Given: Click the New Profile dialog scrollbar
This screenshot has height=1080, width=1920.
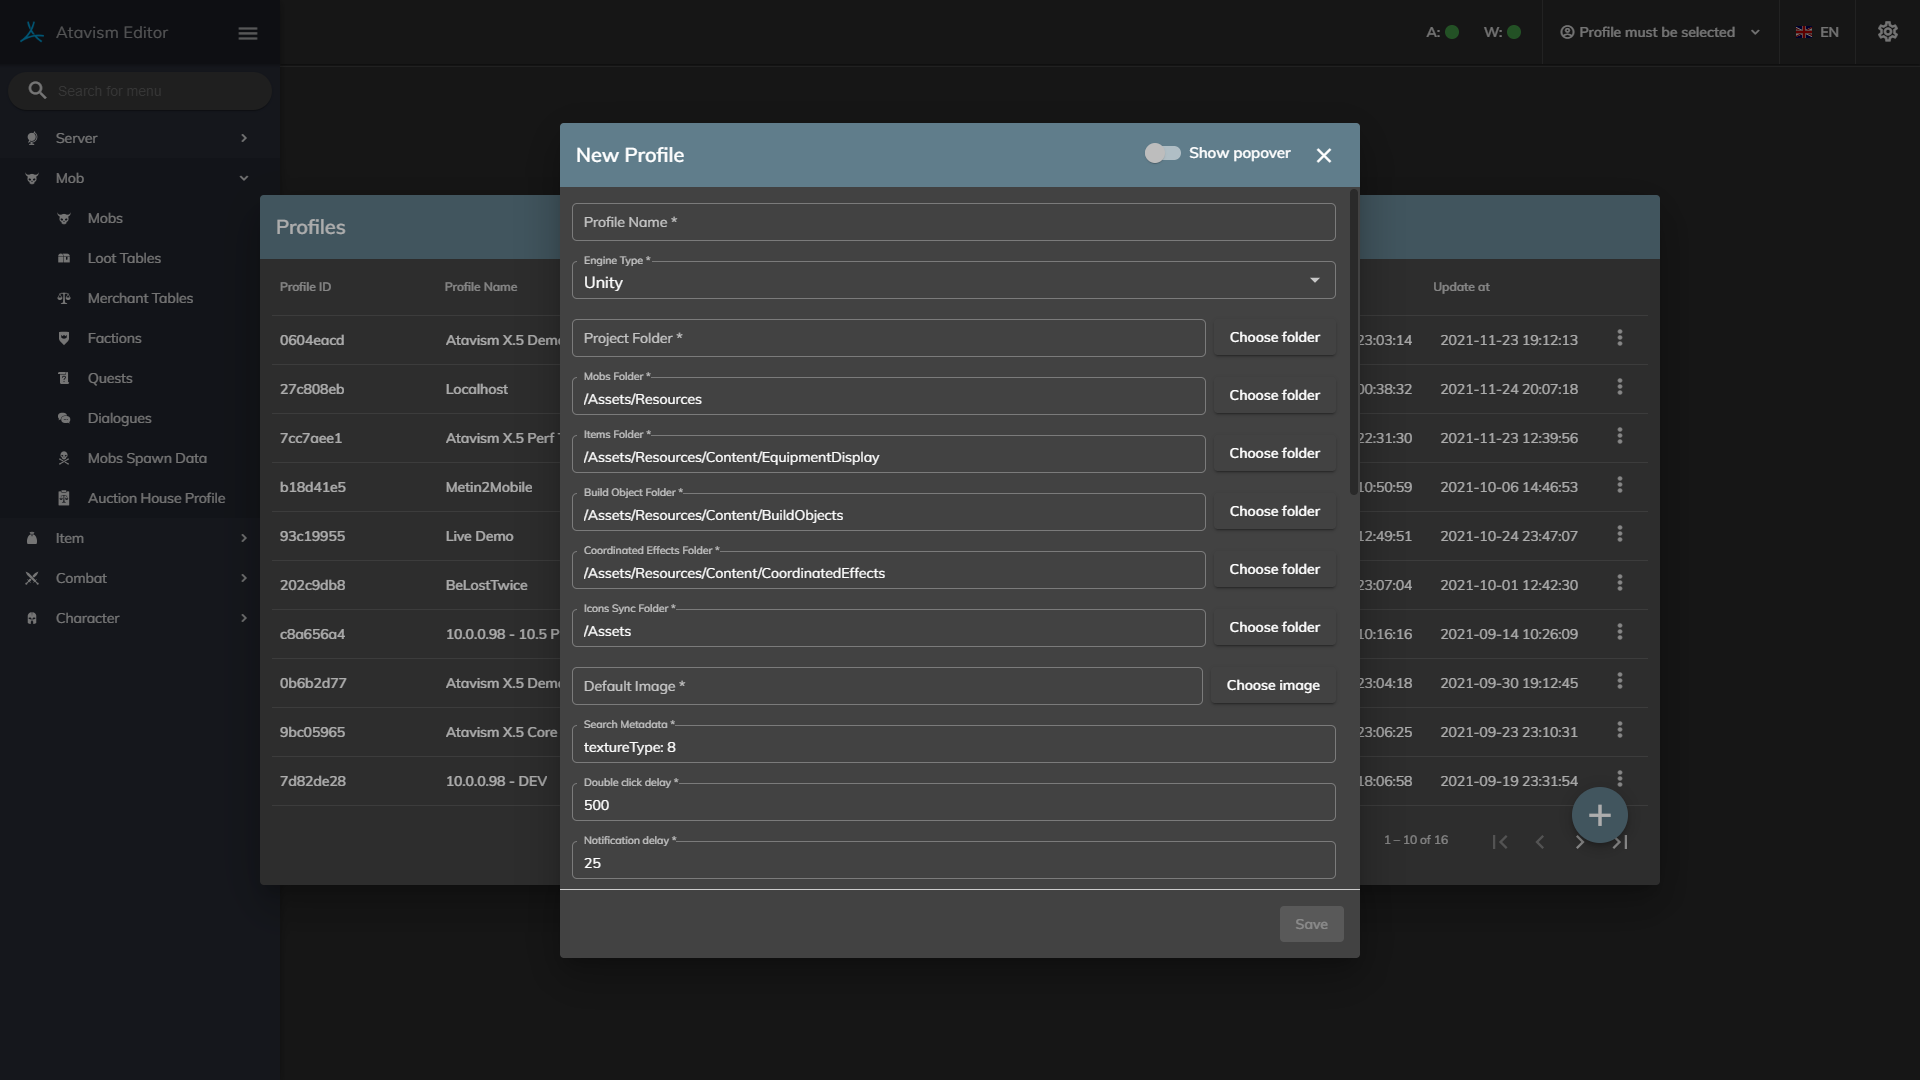Looking at the screenshot, I should click(1354, 340).
